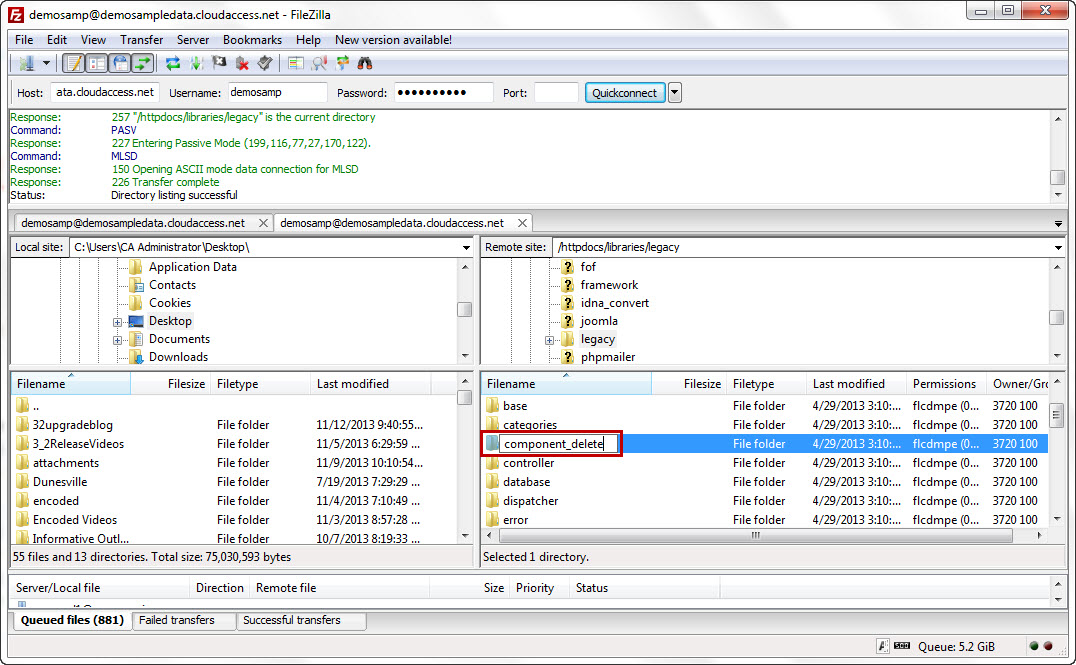Image resolution: width=1076 pixels, height=665 pixels.
Task: Cancel the current operation
Action: [219, 63]
